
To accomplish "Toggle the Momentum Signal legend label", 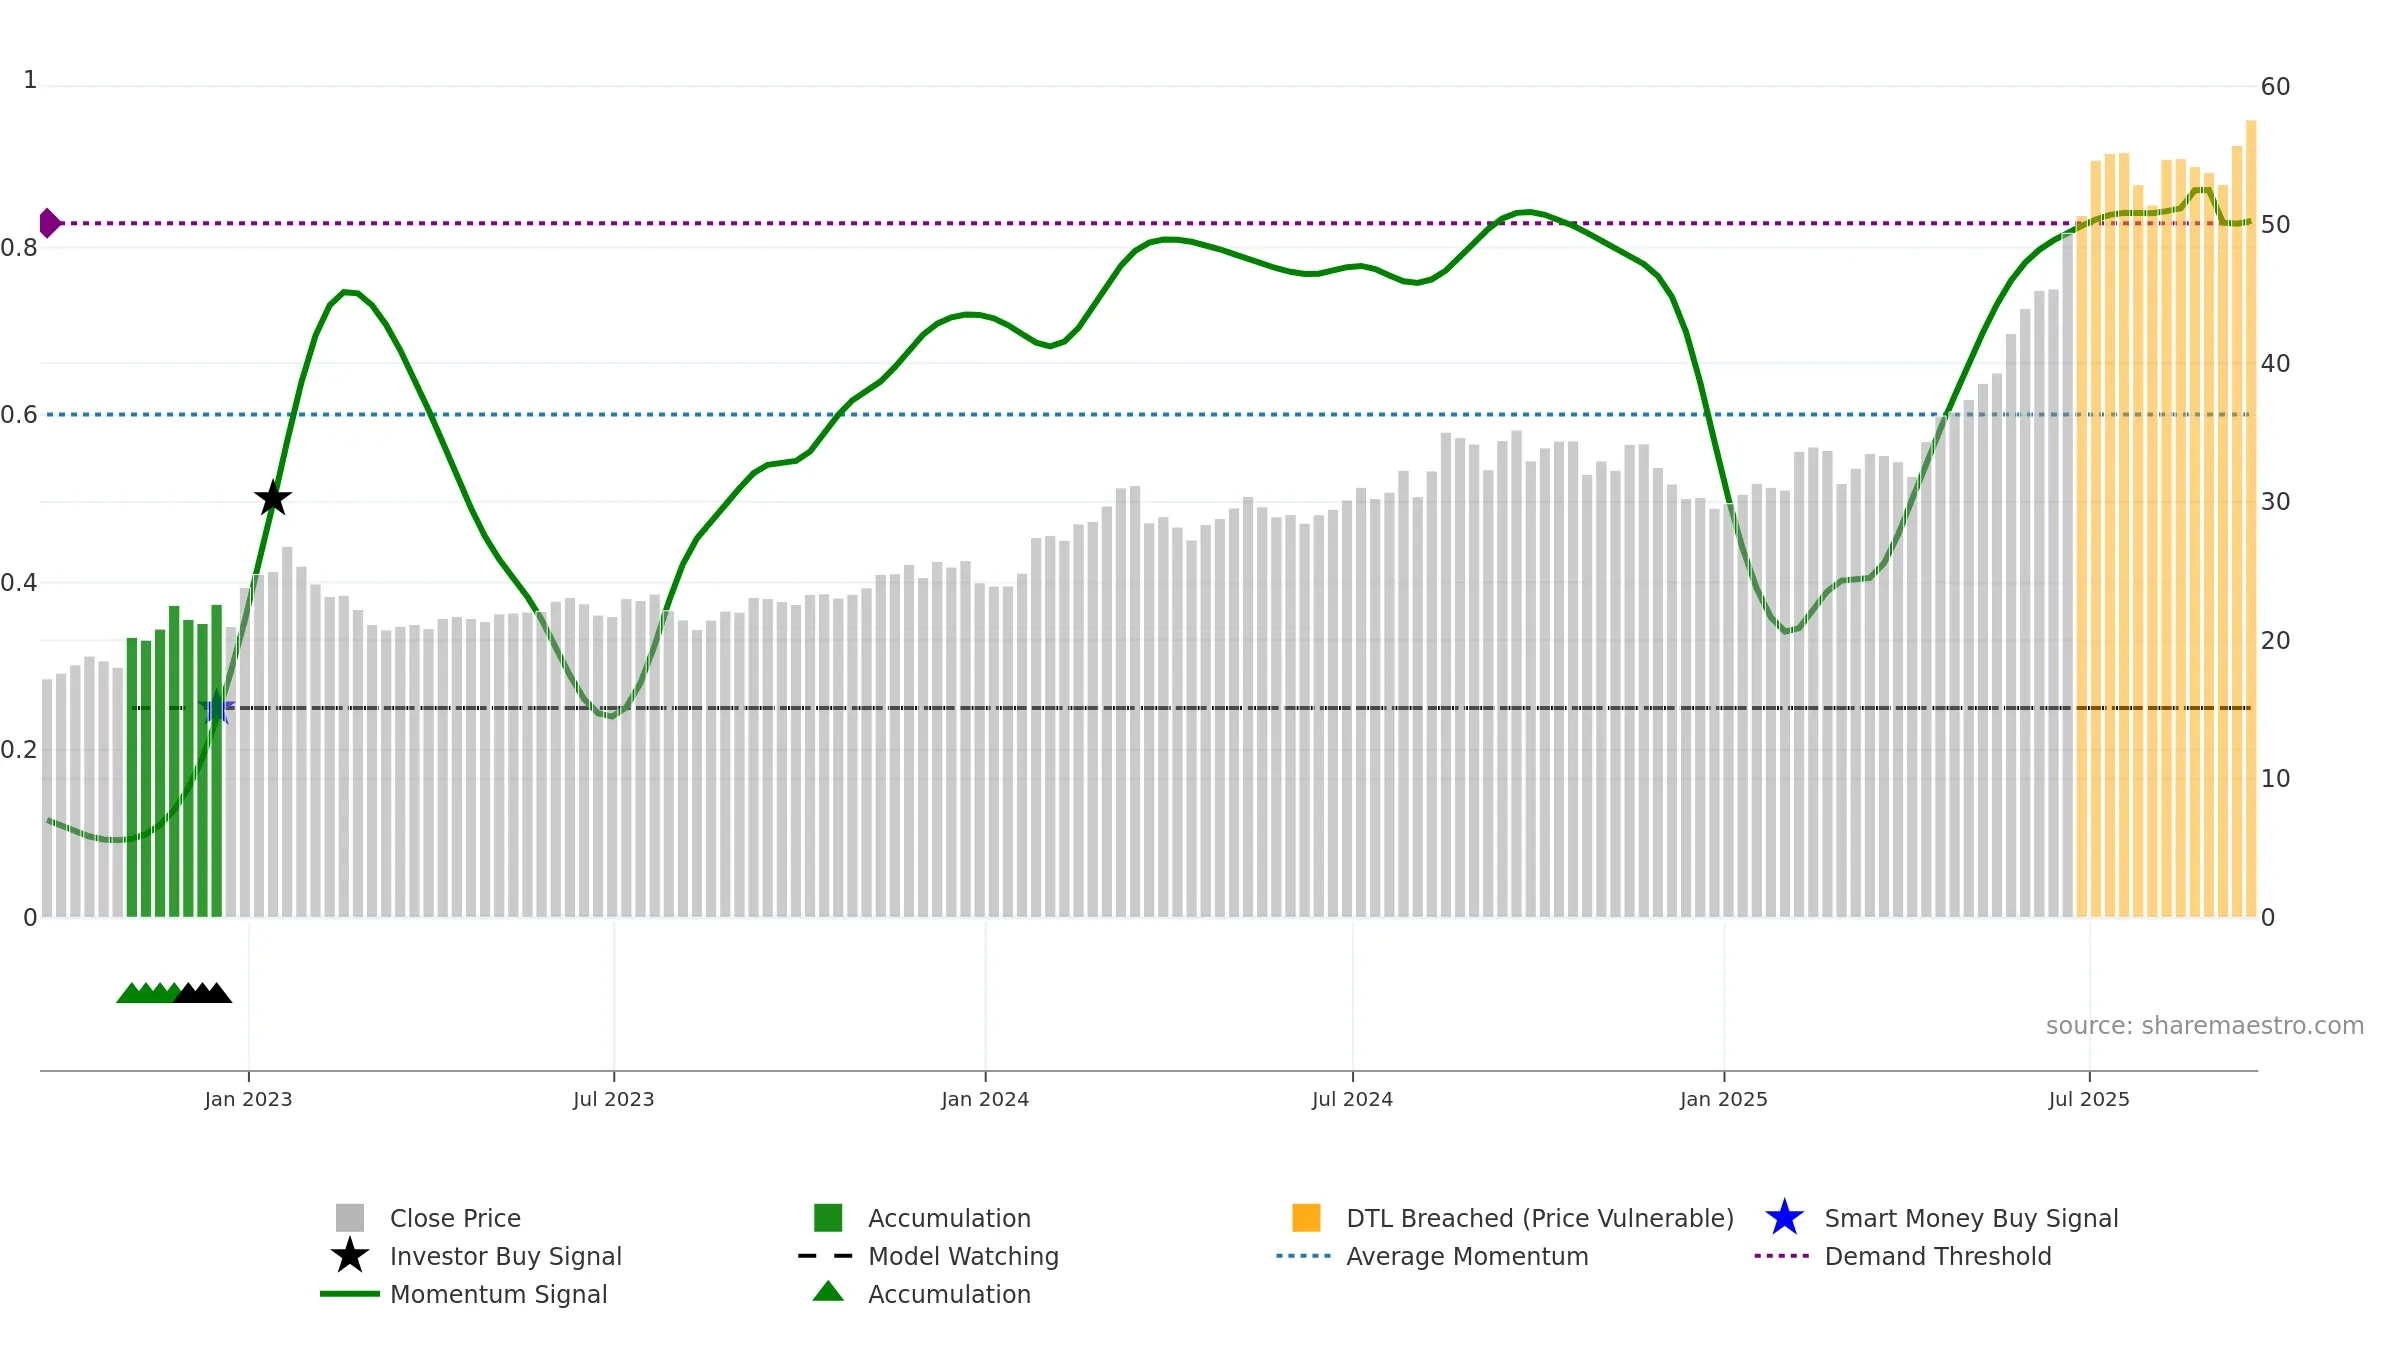I will (x=499, y=1294).
